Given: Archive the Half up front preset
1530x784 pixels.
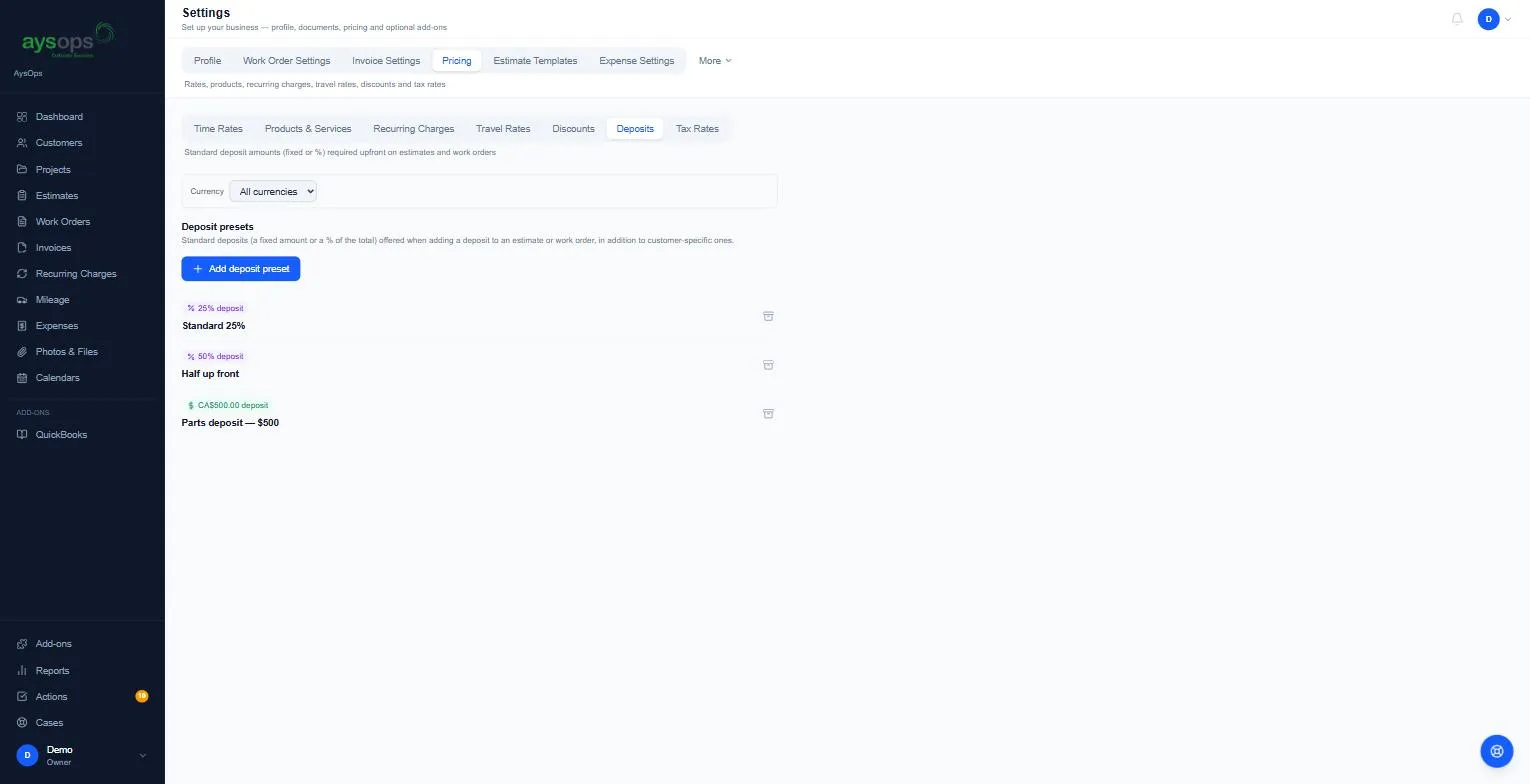Looking at the screenshot, I should 768,365.
